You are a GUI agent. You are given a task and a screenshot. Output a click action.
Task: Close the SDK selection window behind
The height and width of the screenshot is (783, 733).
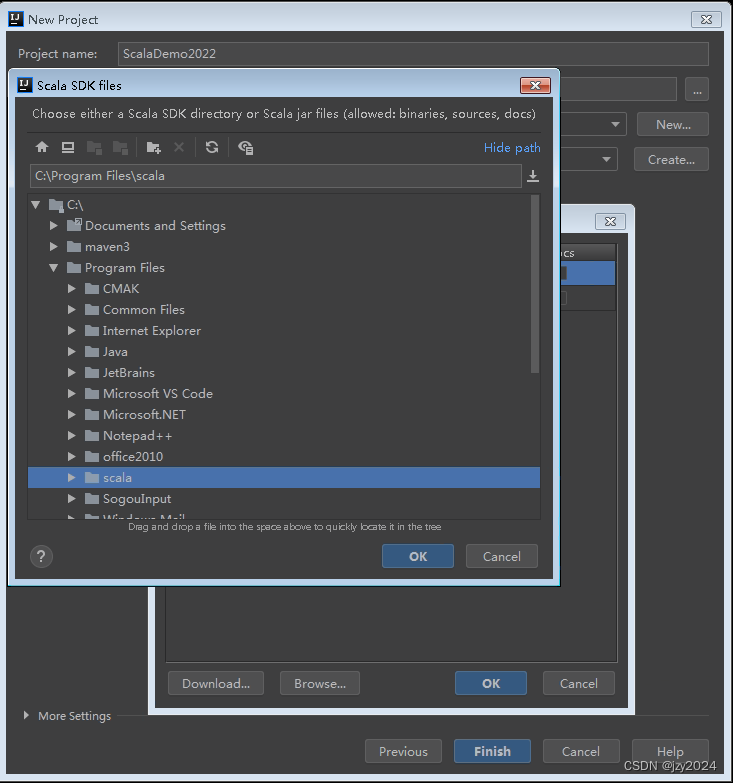tap(610, 221)
